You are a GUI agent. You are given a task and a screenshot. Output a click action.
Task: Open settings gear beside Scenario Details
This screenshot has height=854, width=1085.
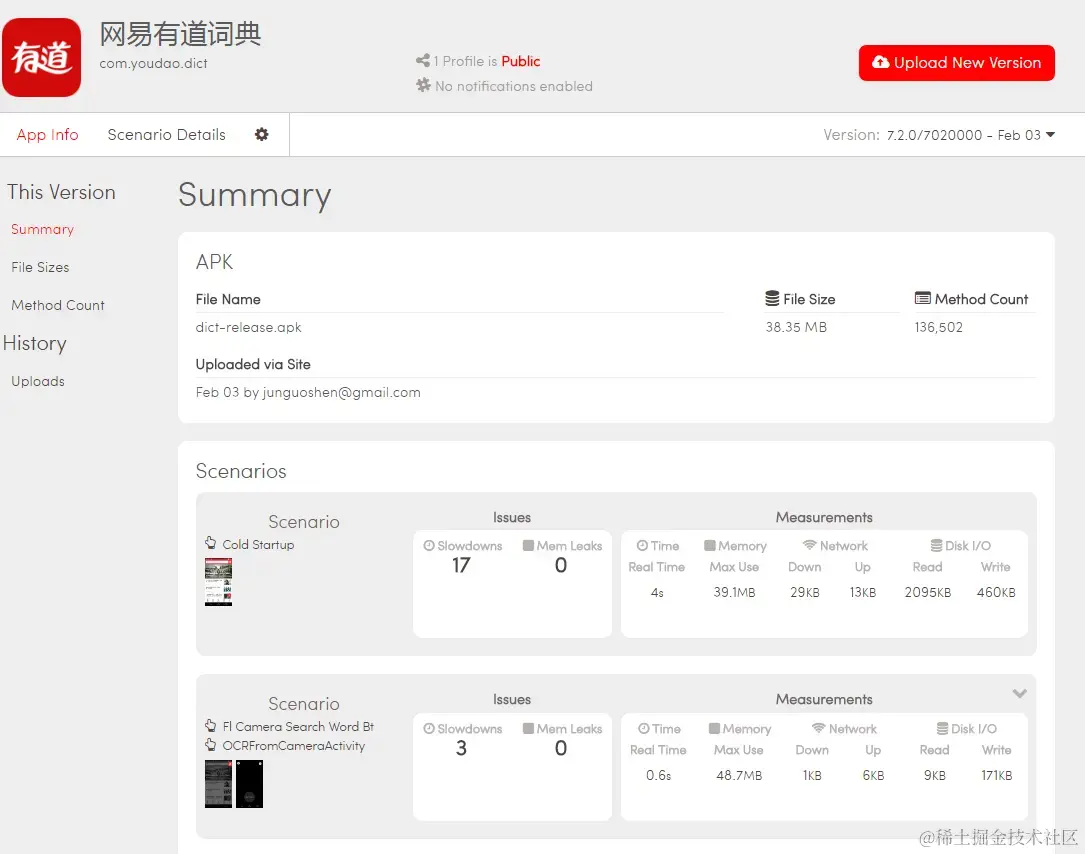point(262,134)
